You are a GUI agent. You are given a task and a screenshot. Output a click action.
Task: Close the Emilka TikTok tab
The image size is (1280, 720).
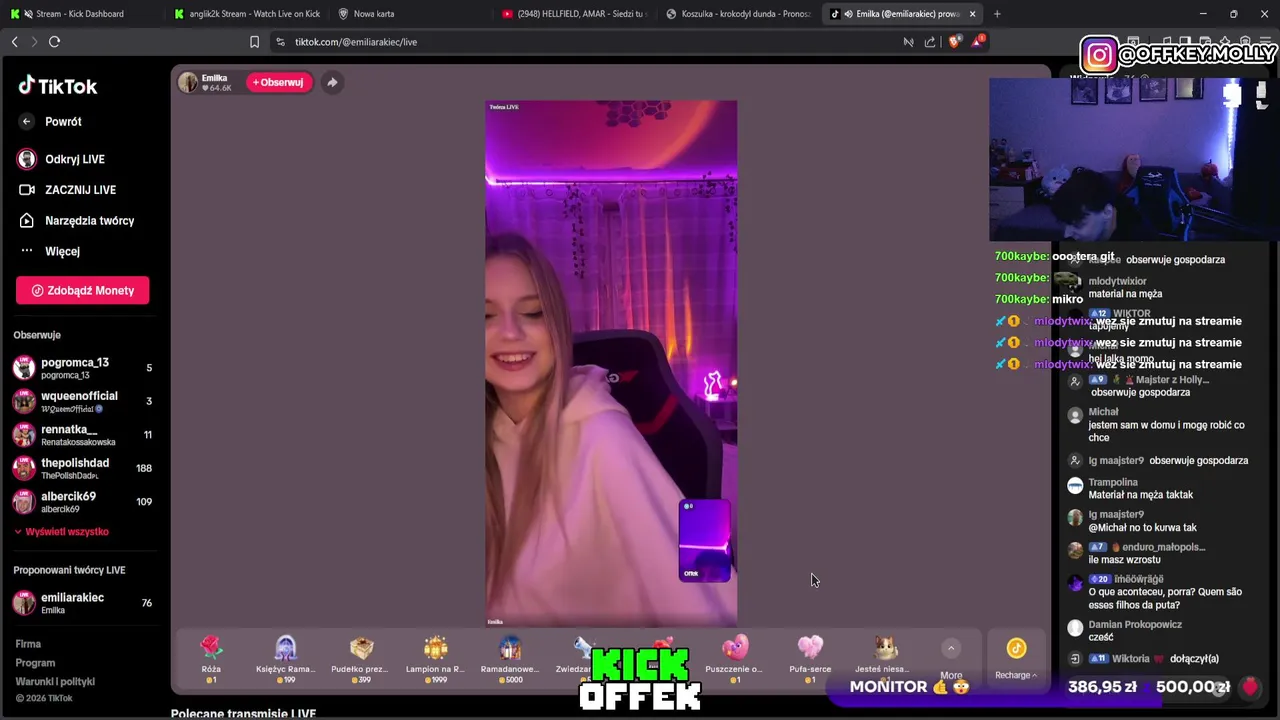(x=972, y=14)
